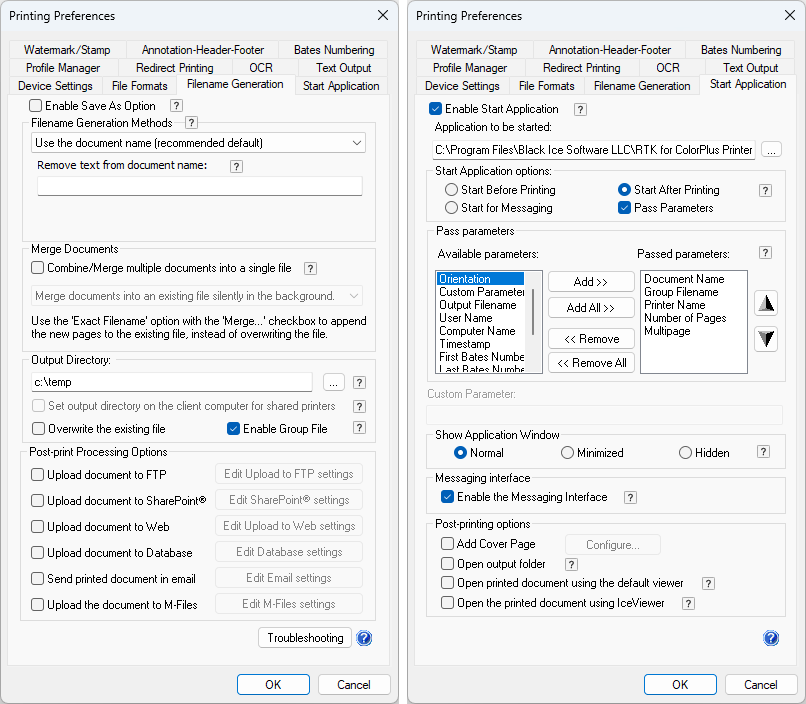Browse for the output directory folder
The height and width of the screenshot is (704, 806).
(334, 382)
